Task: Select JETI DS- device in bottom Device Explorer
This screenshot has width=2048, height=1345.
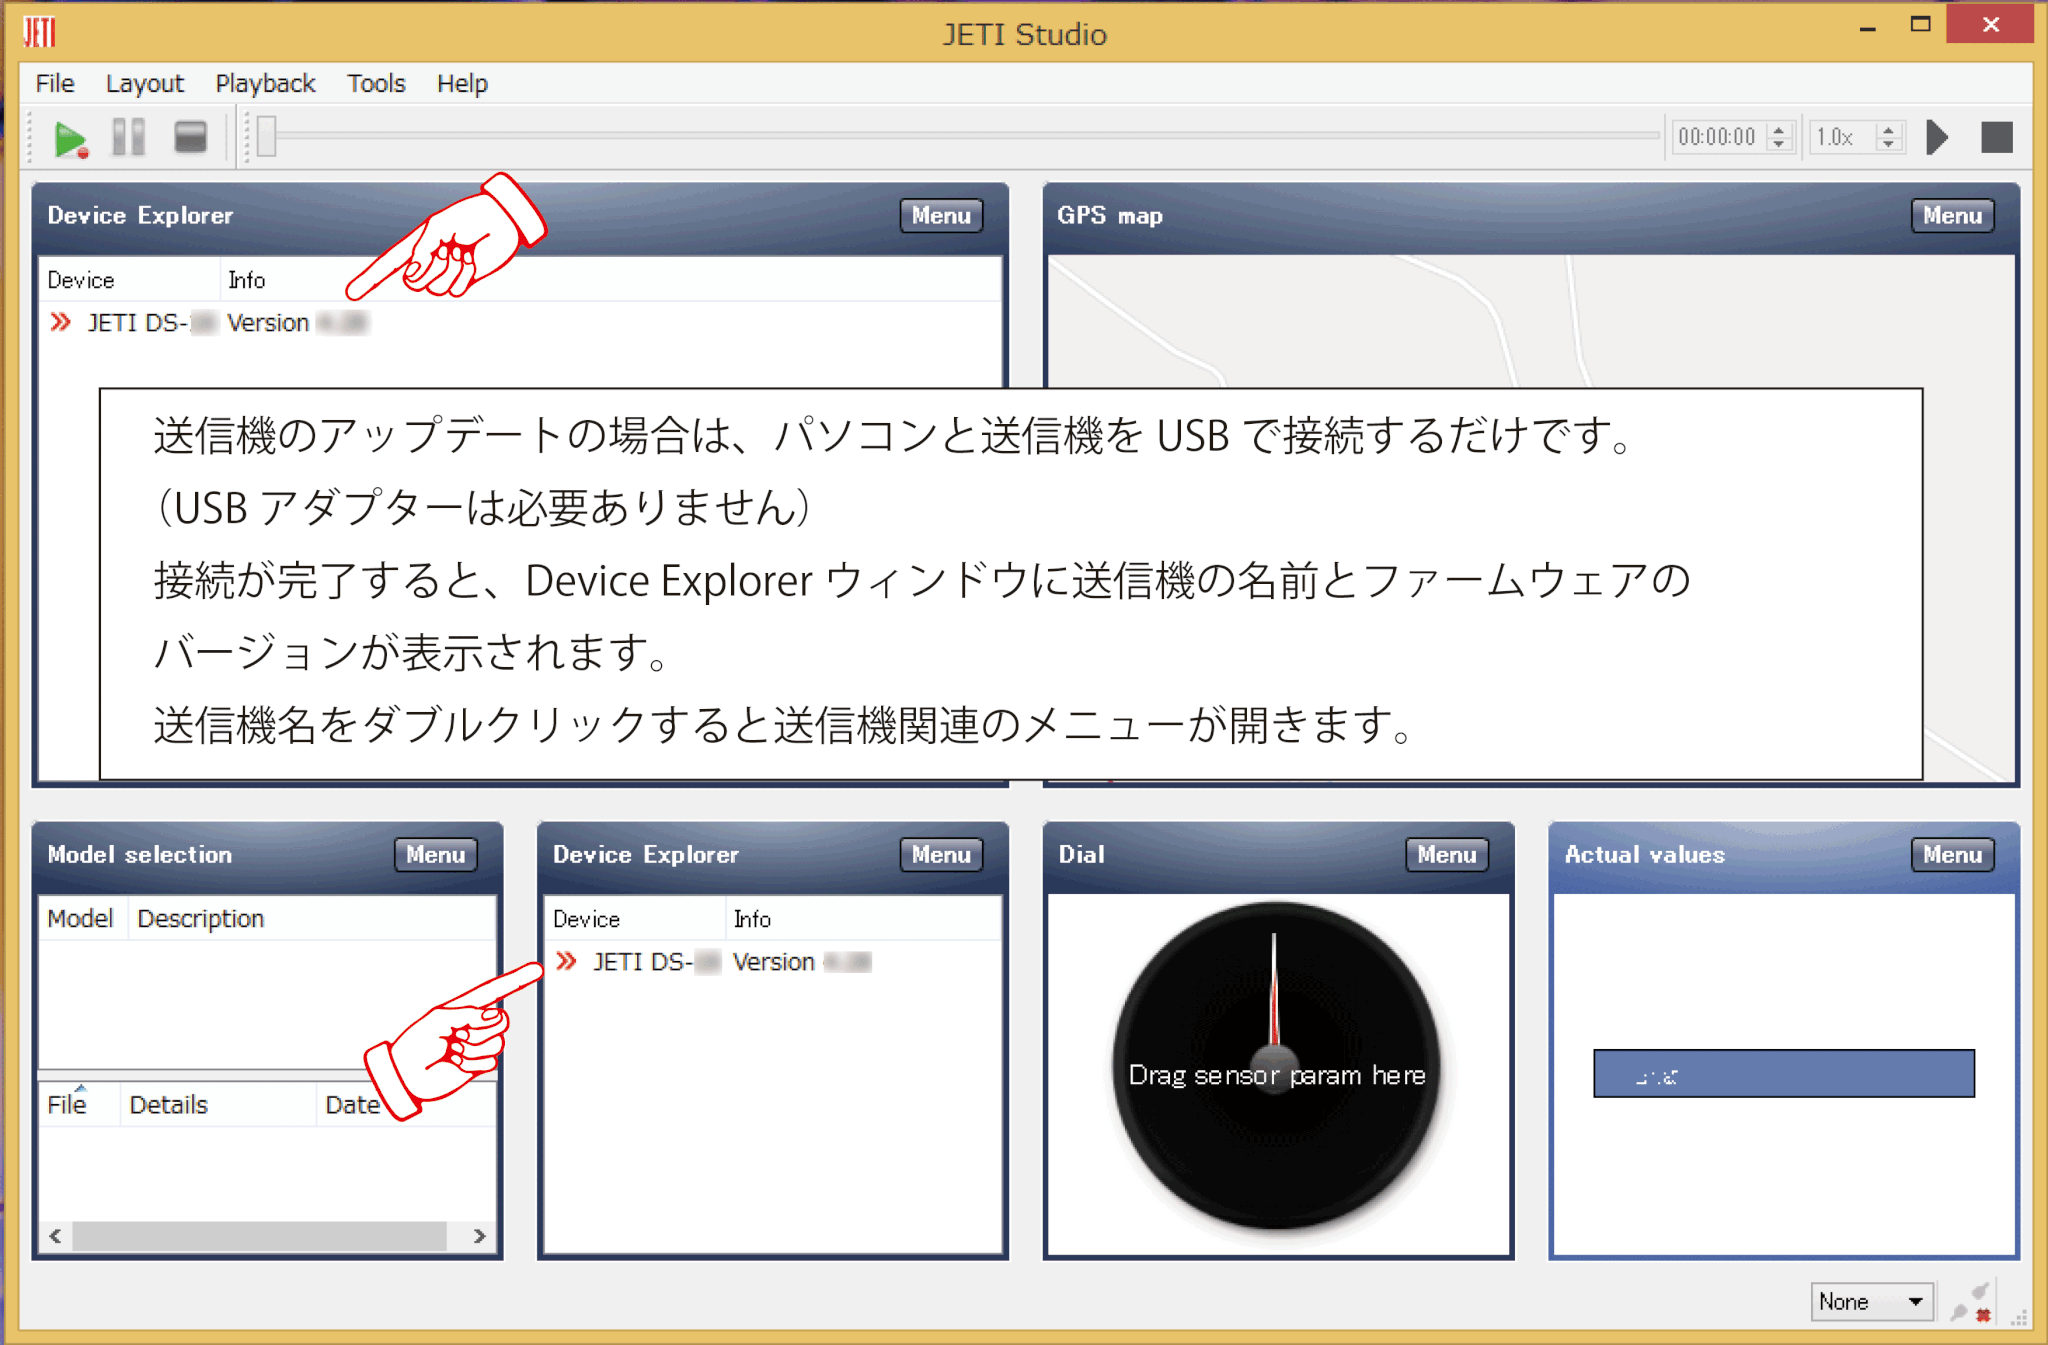Action: [657, 962]
